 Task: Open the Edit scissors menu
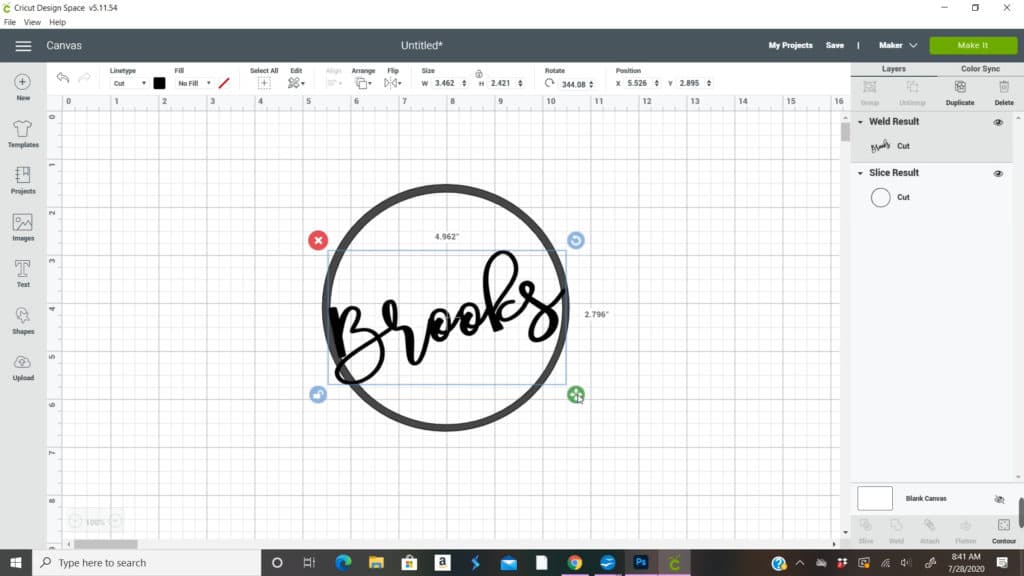click(x=296, y=83)
